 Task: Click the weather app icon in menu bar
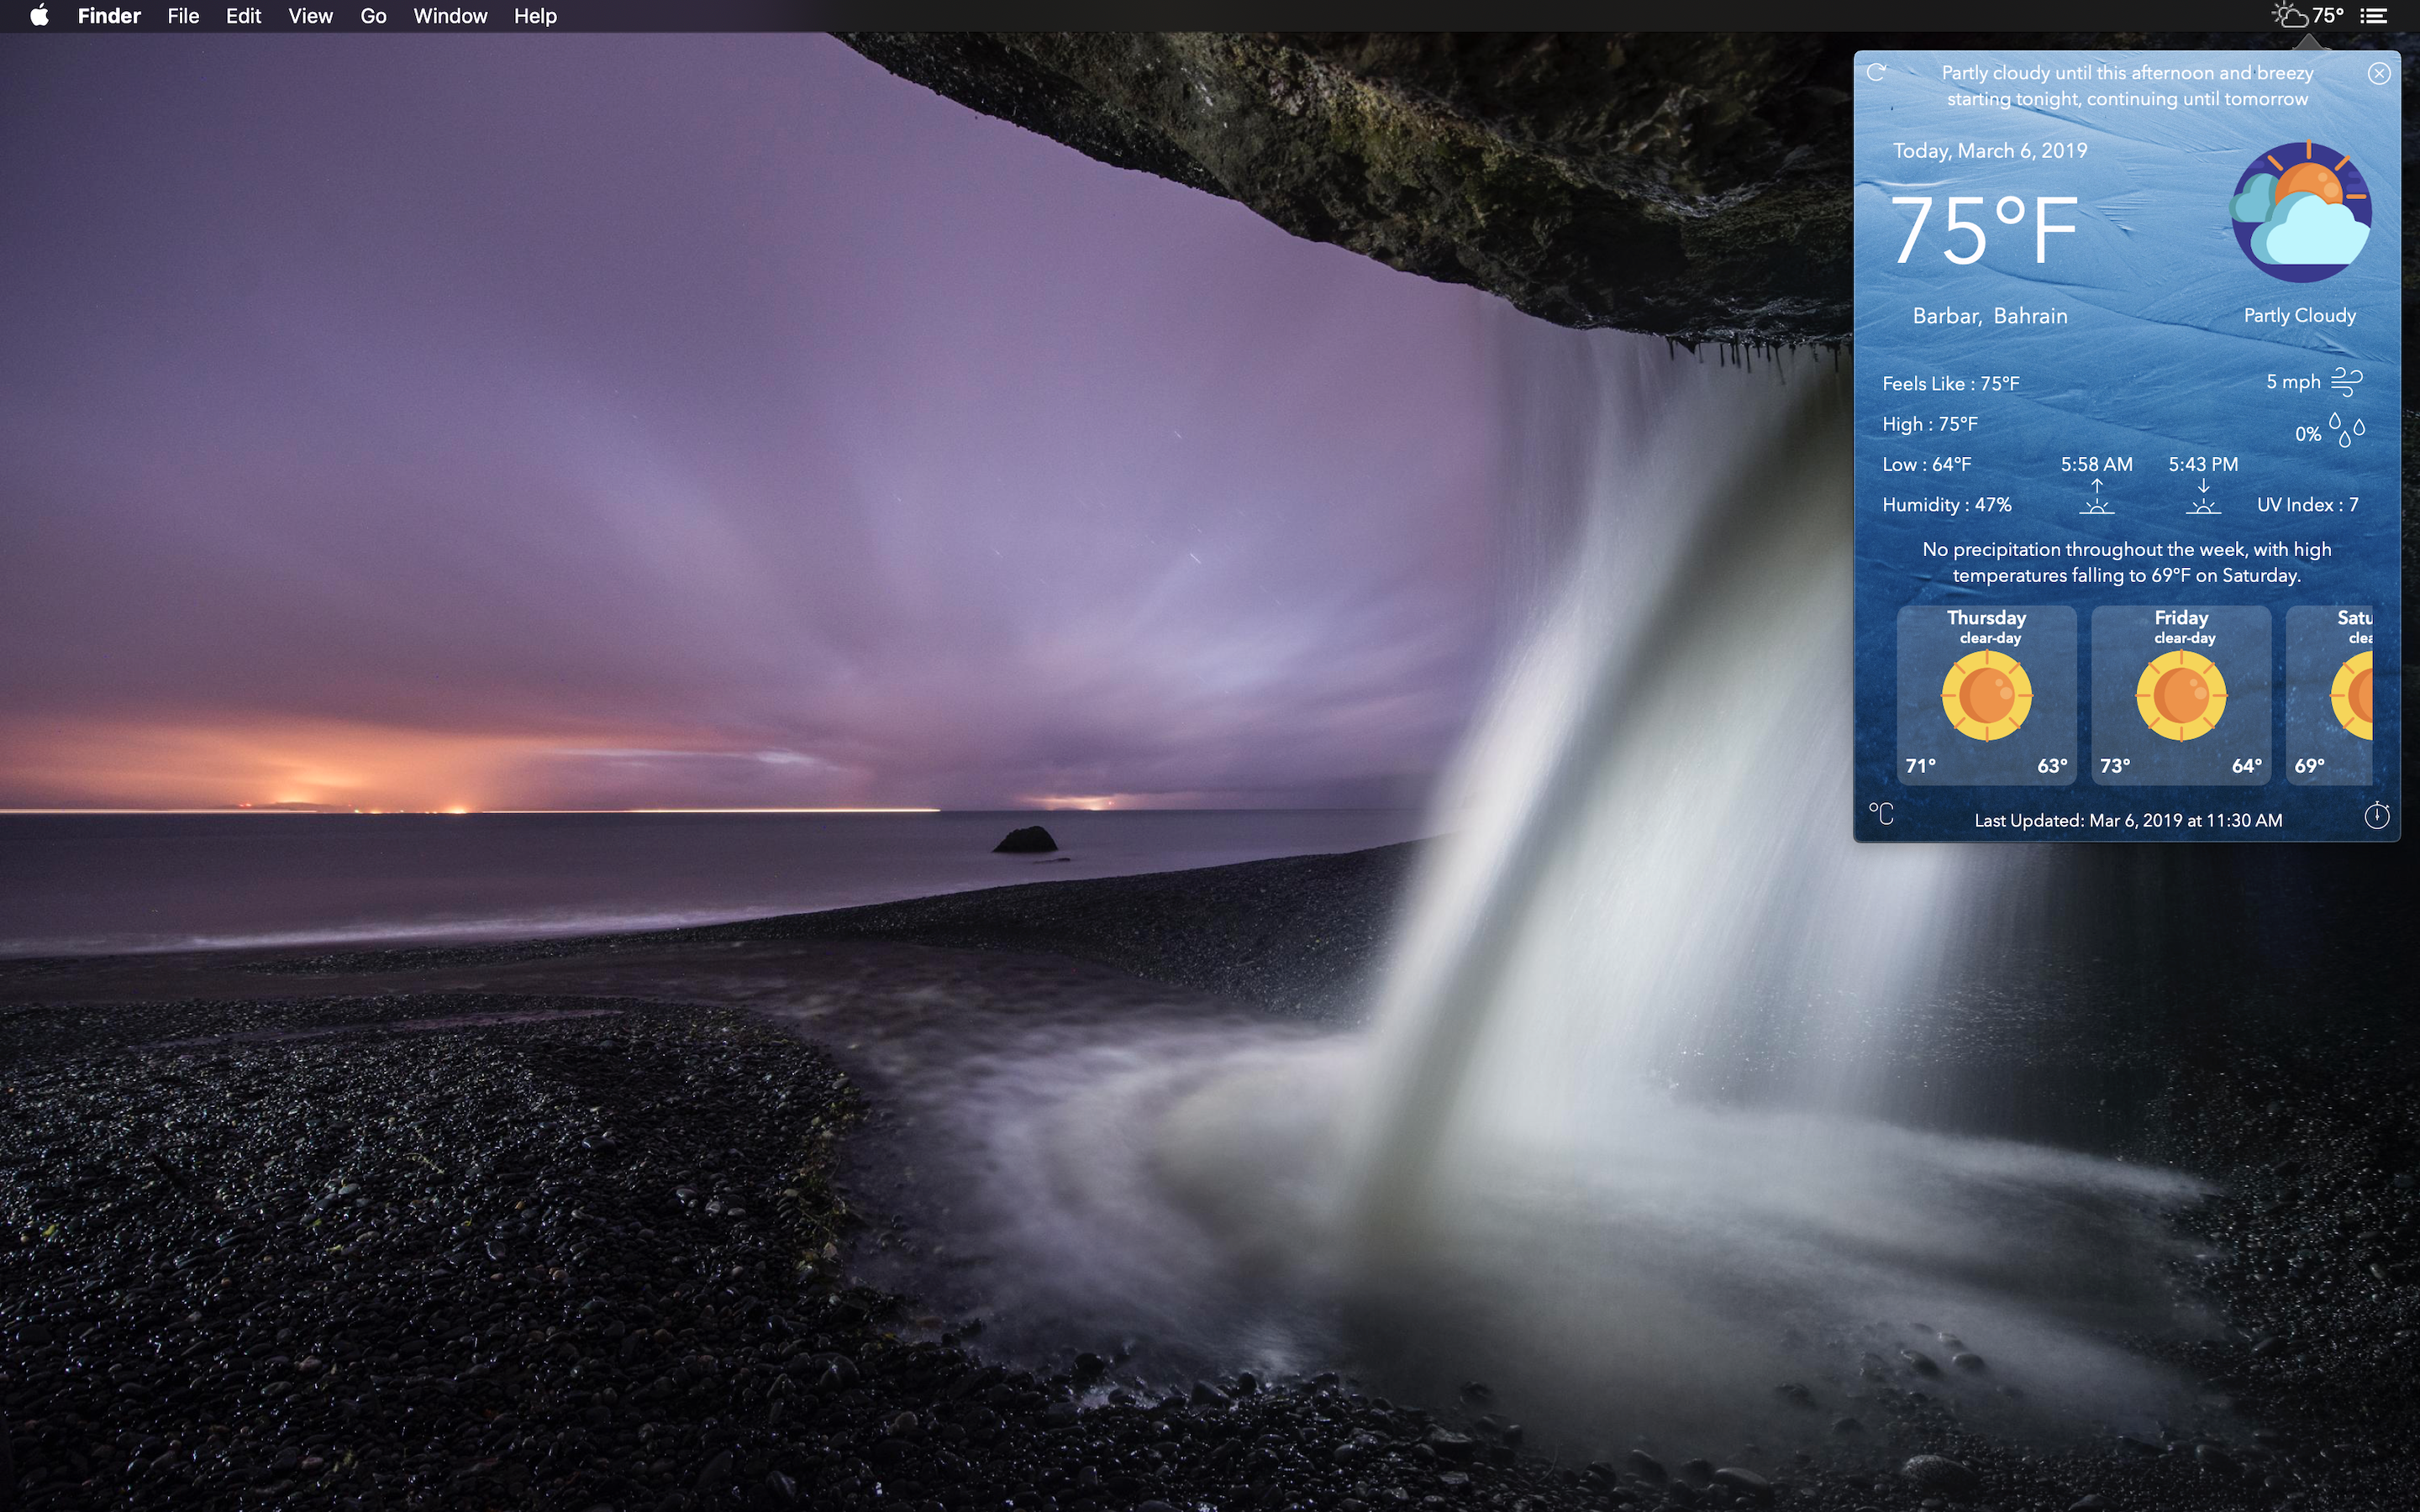pyautogui.click(x=2291, y=15)
